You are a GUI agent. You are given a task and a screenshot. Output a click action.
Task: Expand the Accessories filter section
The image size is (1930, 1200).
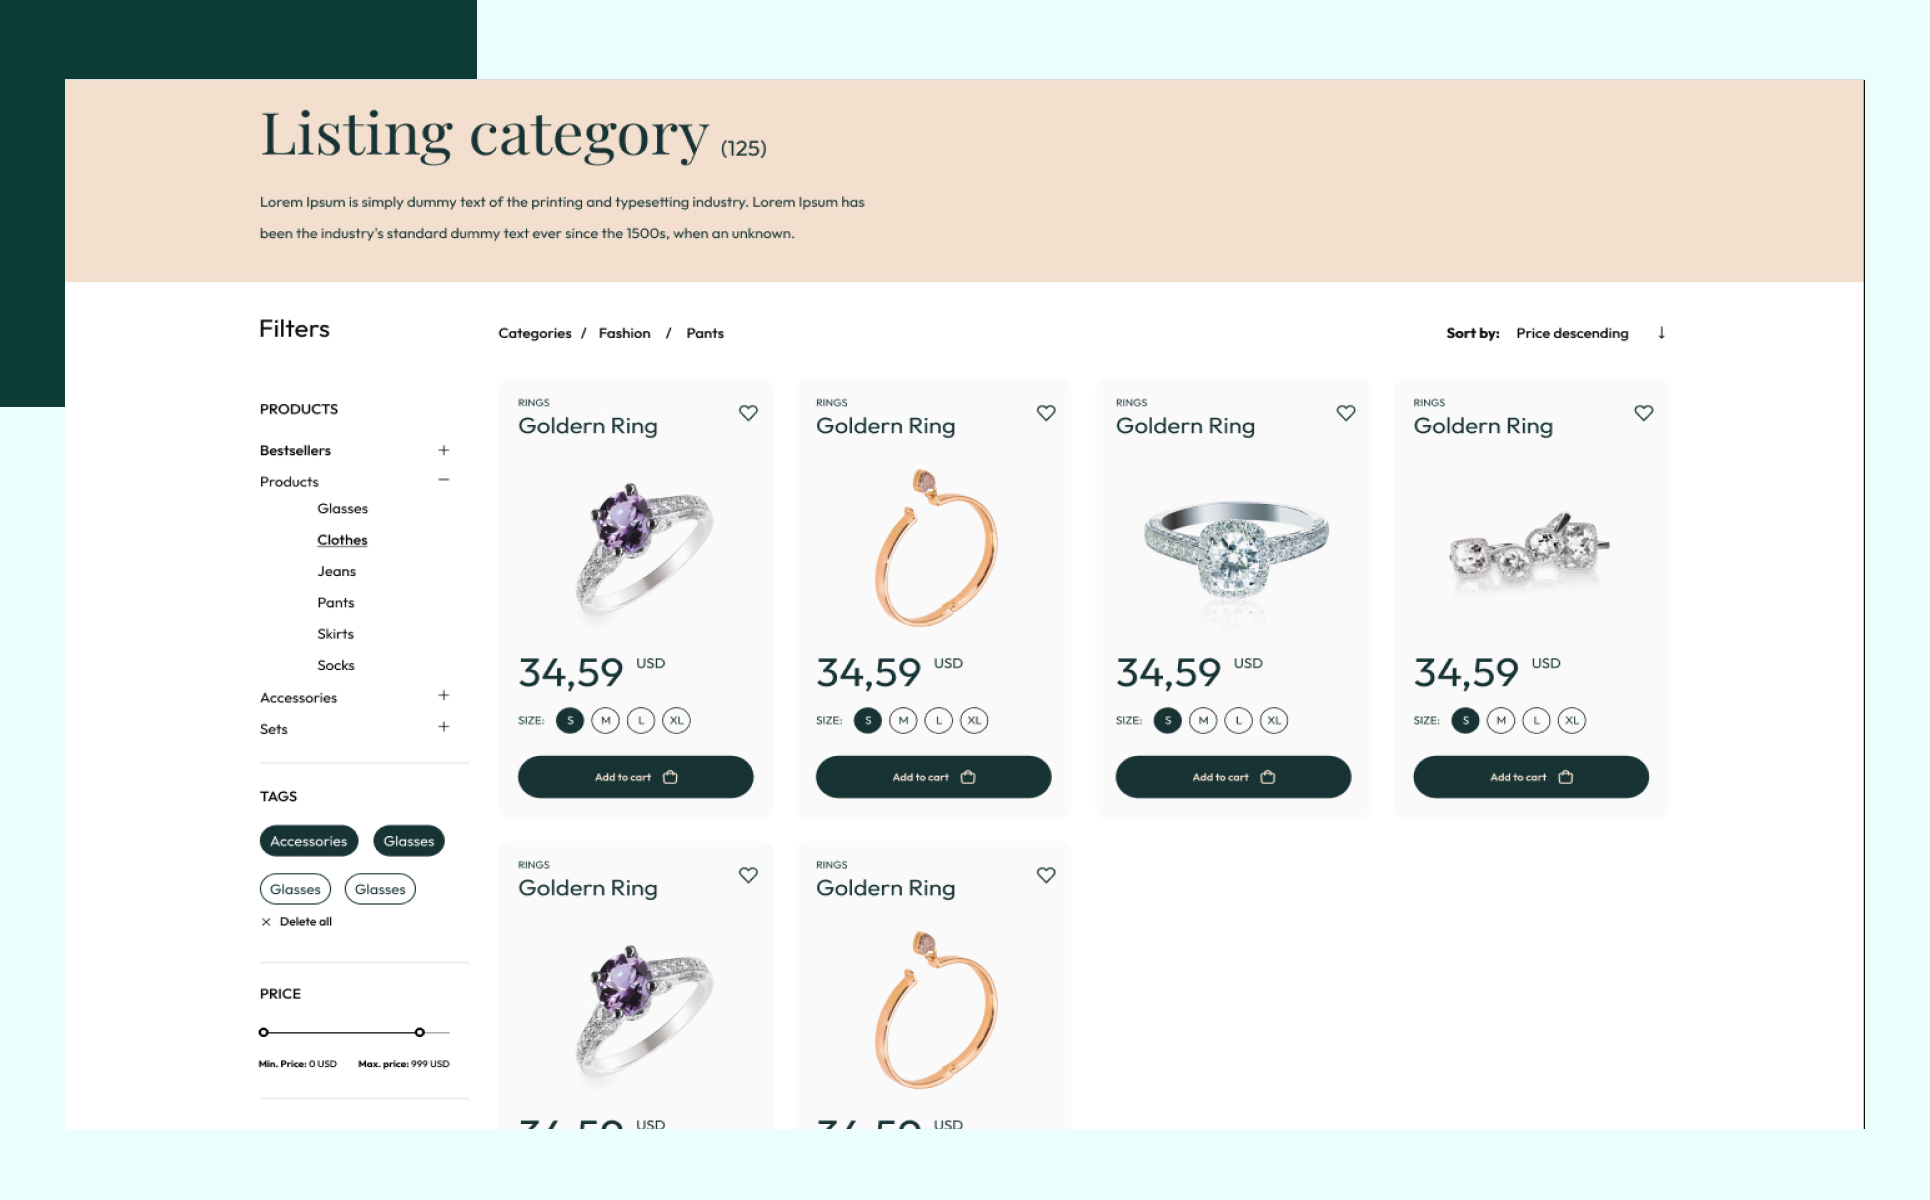pyautogui.click(x=443, y=696)
